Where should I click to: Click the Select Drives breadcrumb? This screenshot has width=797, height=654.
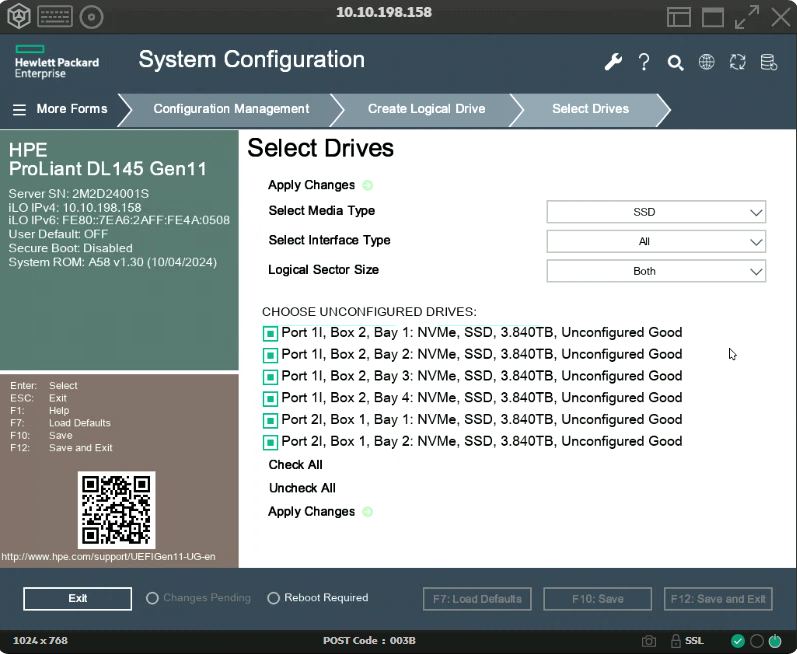click(591, 109)
